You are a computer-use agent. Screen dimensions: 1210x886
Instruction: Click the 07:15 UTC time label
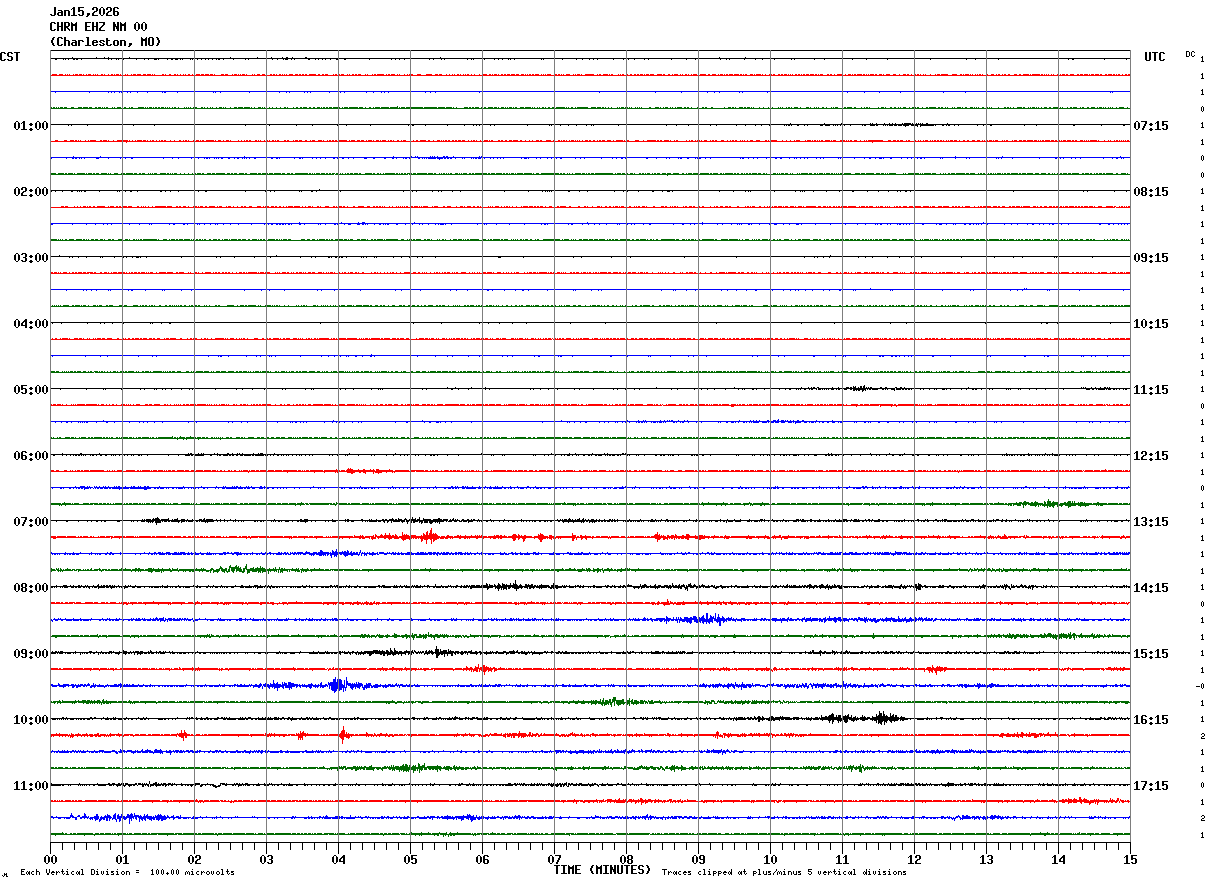click(1151, 126)
